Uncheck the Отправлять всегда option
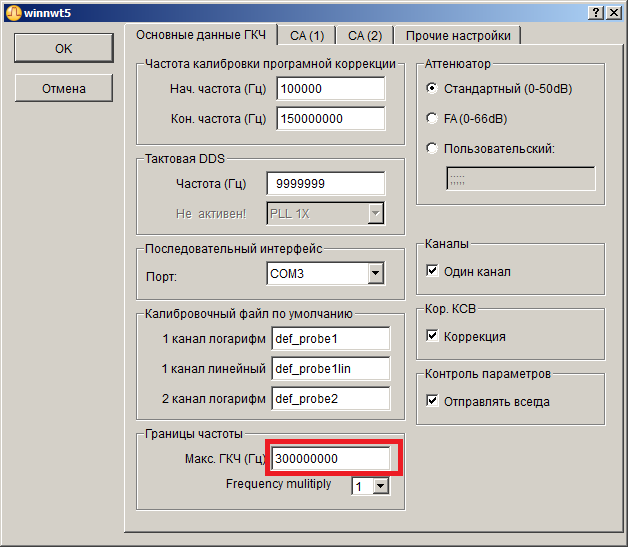The height and width of the screenshot is (547, 628). click(x=433, y=401)
